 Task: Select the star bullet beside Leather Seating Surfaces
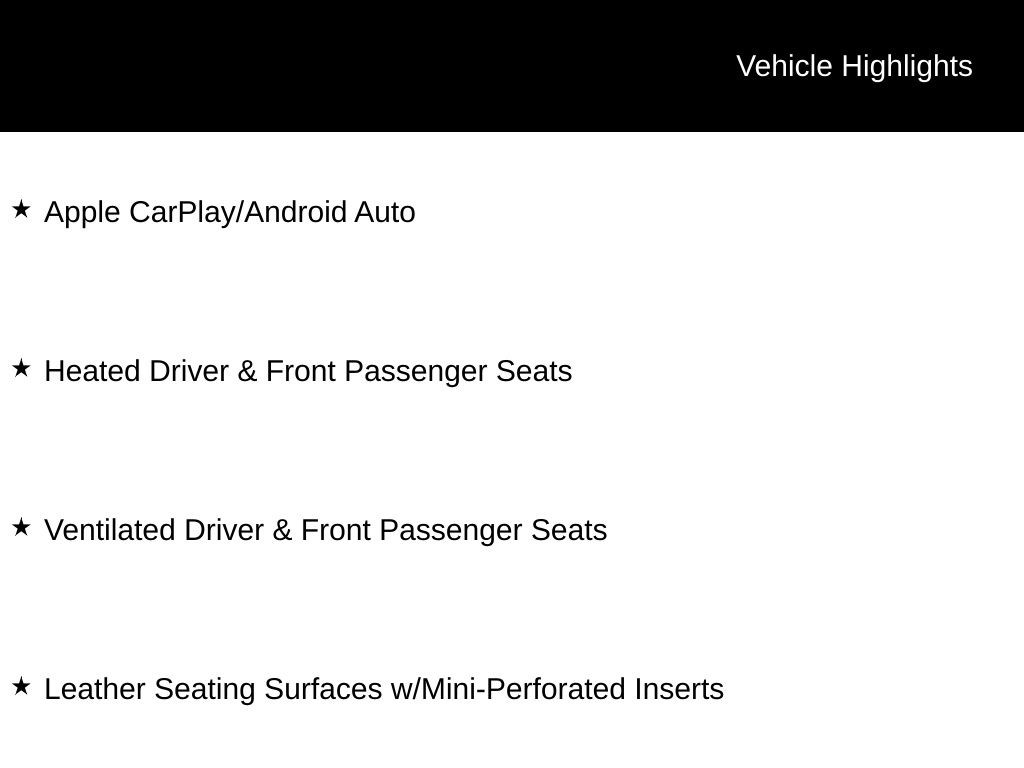22,686
